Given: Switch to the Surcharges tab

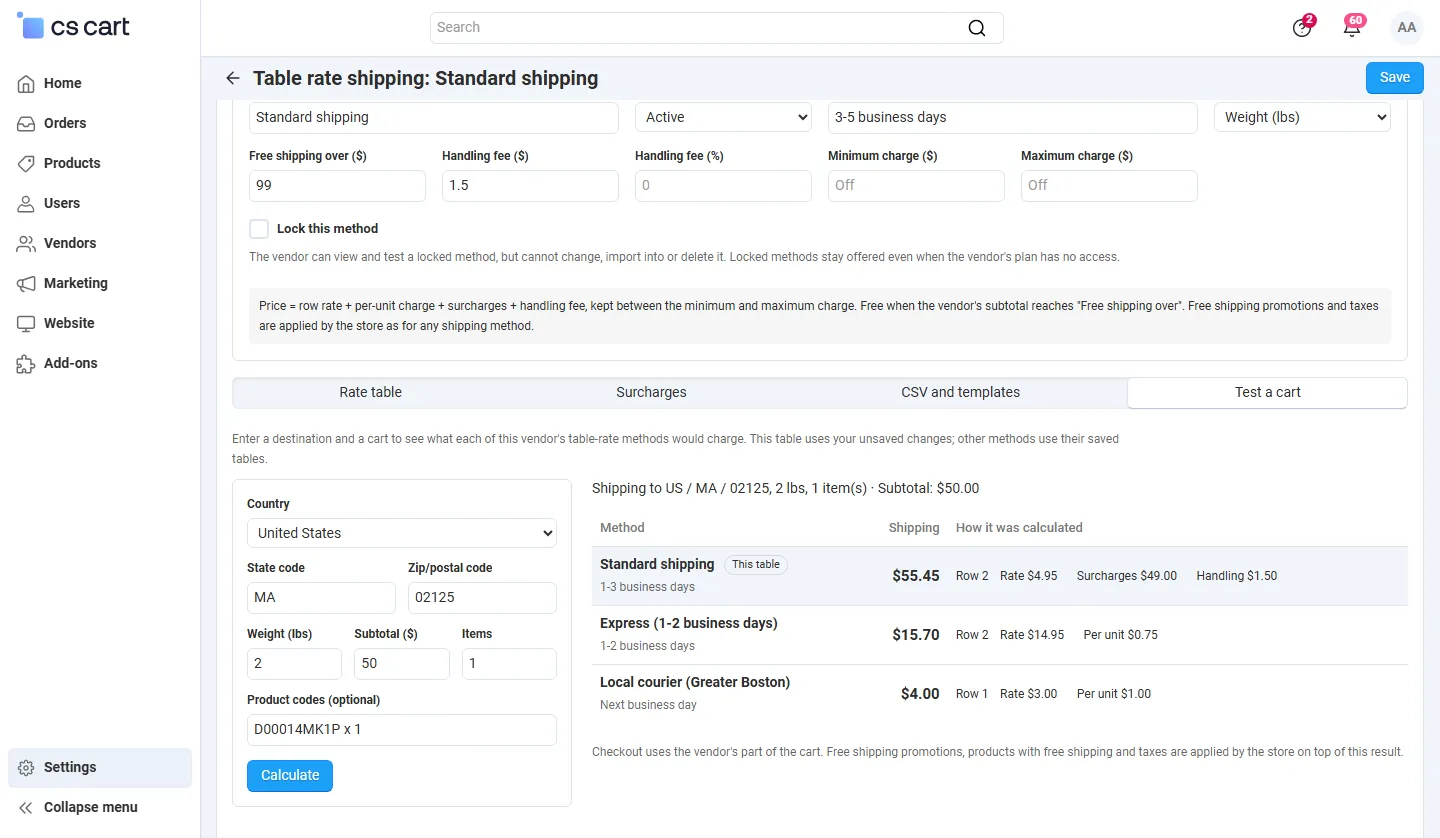Looking at the screenshot, I should pyautogui.click(x=651, y=392).
